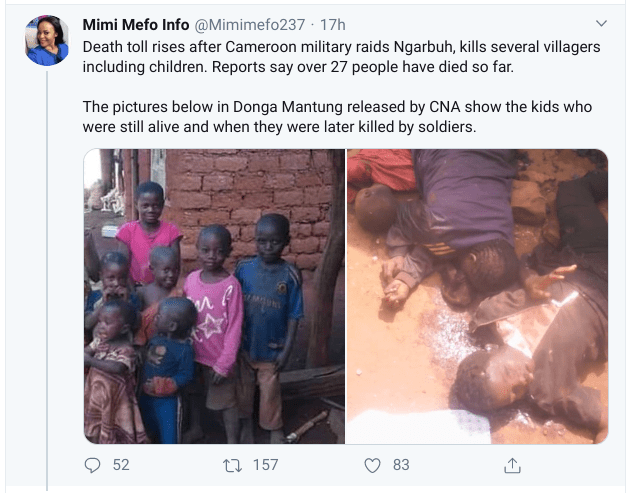This screenshot has width=640, height=493.
Task: Like the tweet with the heart icon
Action: click(372, 466)
